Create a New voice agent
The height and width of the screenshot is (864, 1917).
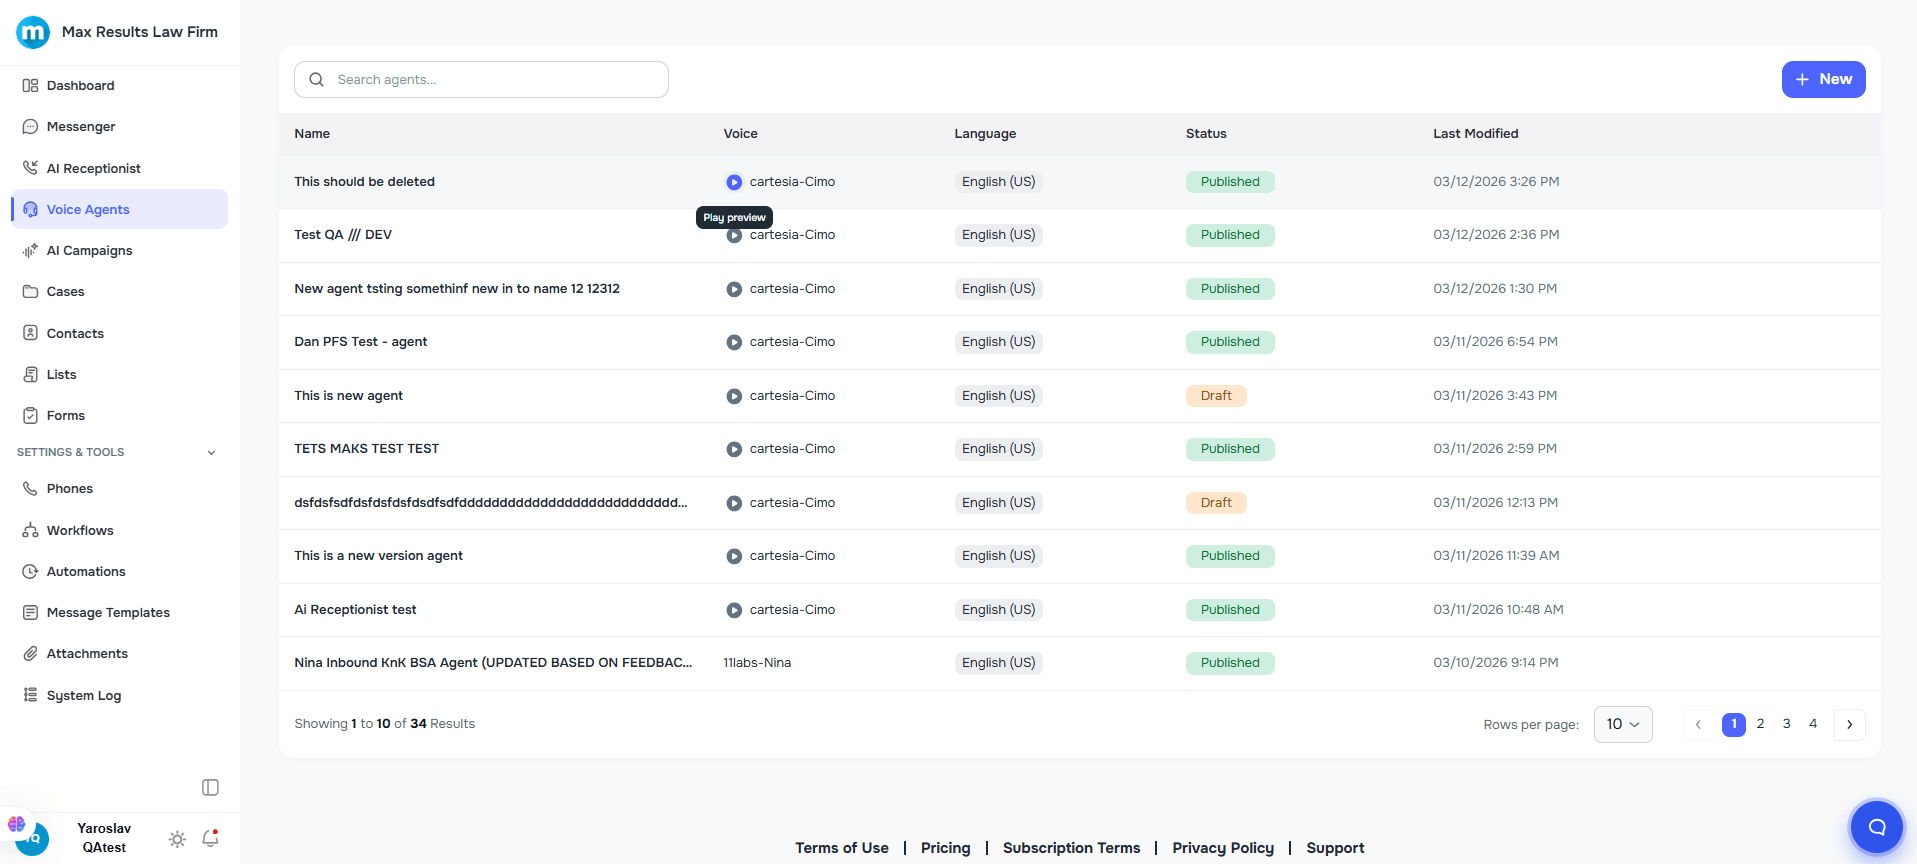tap(1822, 80)
